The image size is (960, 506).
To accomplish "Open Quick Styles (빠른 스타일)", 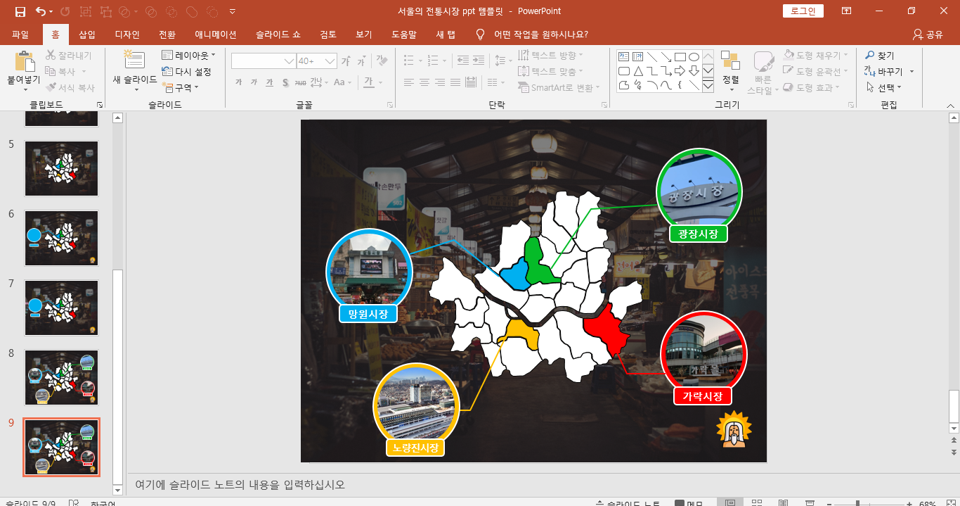I will click(x=762, y=72).
